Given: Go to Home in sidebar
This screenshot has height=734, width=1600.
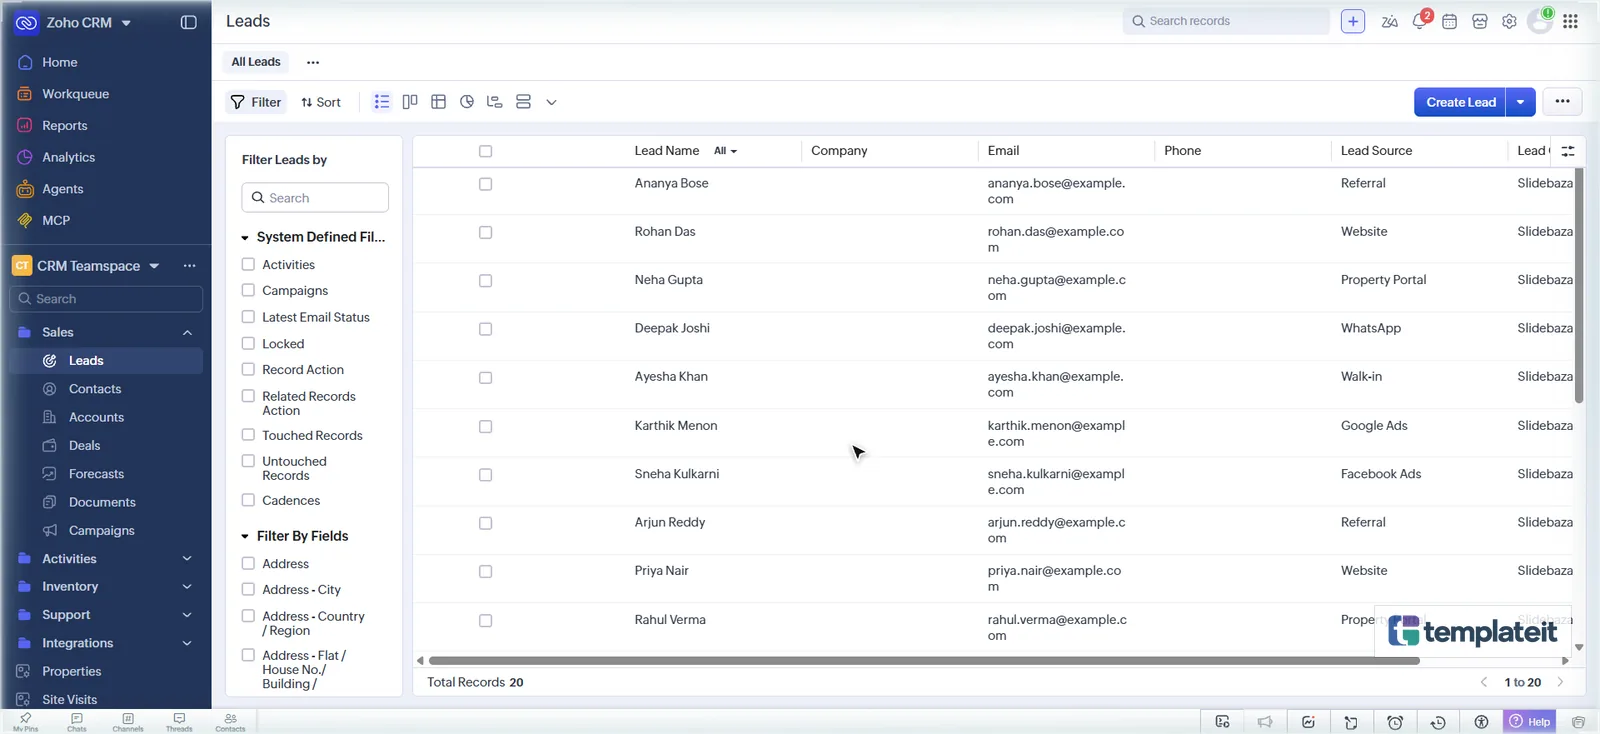Looking at the screenshot, I should 59,62.
